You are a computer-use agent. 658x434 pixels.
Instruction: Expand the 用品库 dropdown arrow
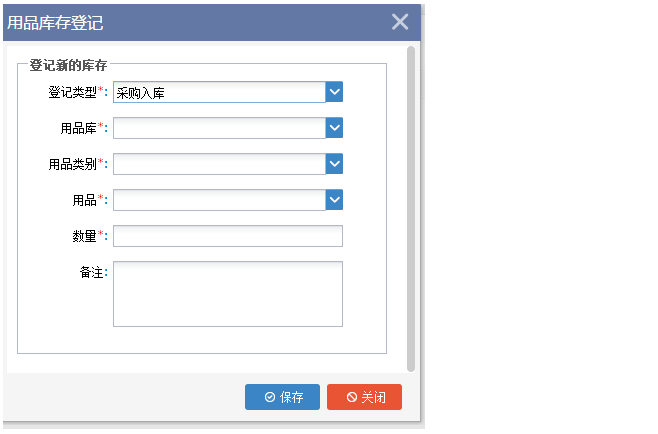tap(334, 128)
